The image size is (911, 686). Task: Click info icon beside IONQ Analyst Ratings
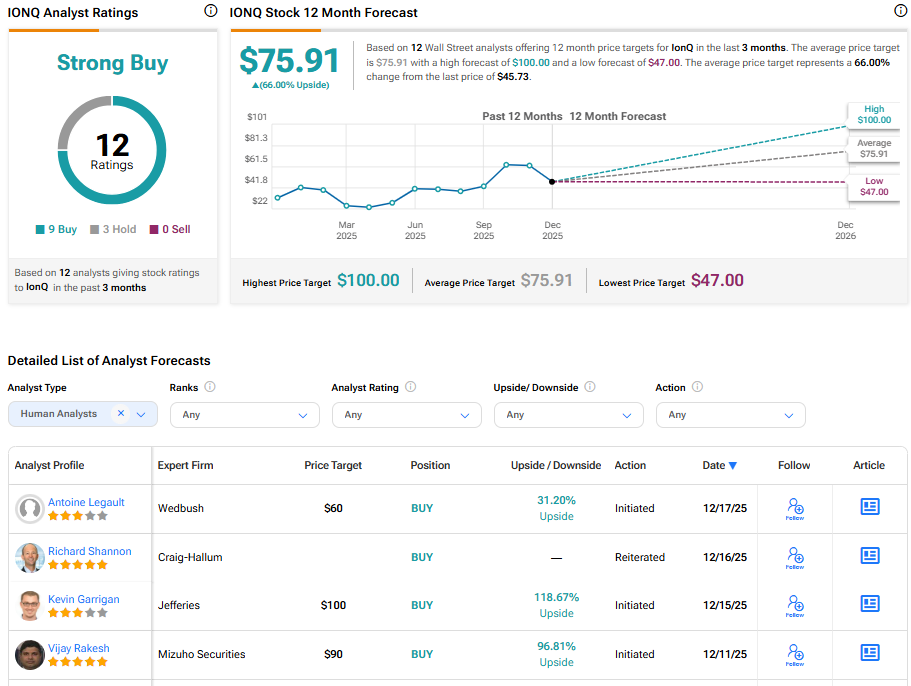[x=210, y=11]
